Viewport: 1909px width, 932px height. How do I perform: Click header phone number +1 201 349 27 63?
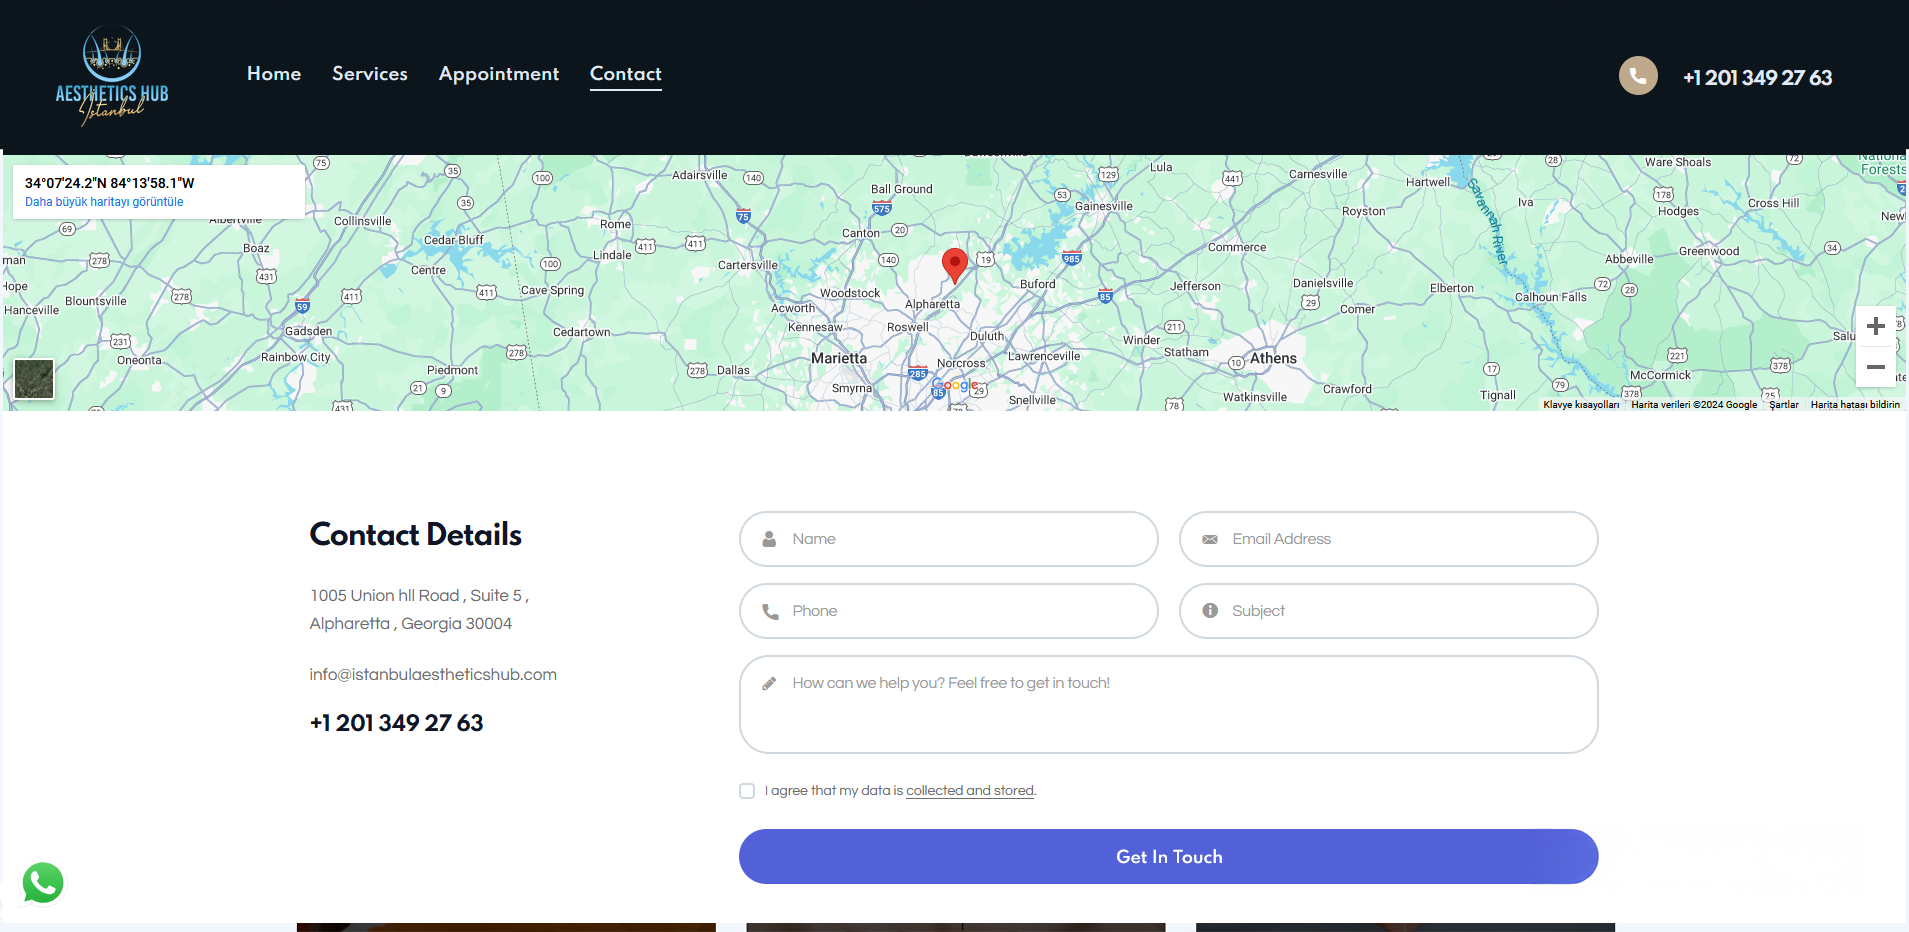coord(1757,77)
